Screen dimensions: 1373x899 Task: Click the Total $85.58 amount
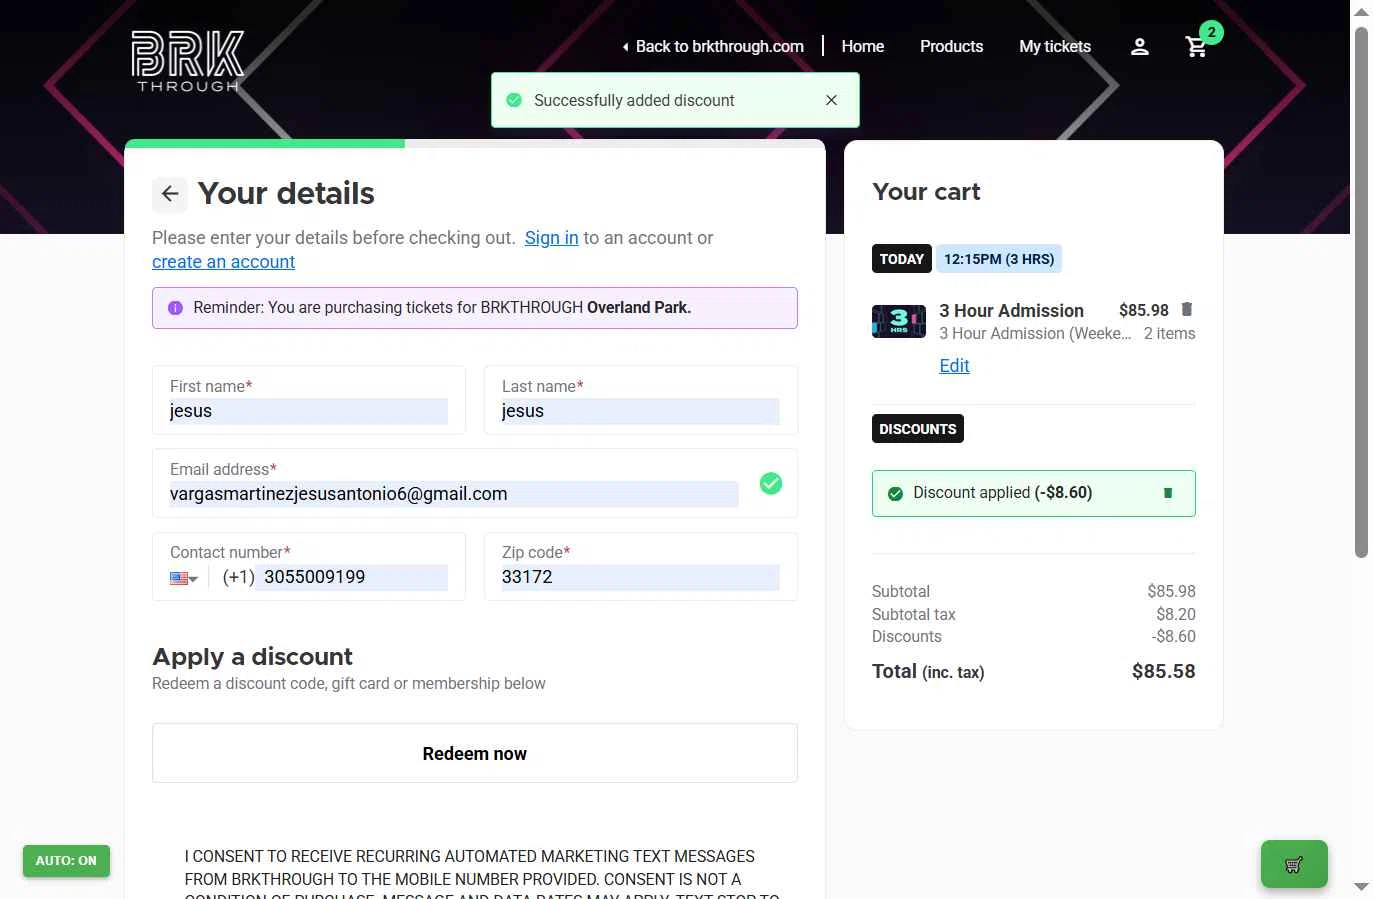pos(1163,672)
